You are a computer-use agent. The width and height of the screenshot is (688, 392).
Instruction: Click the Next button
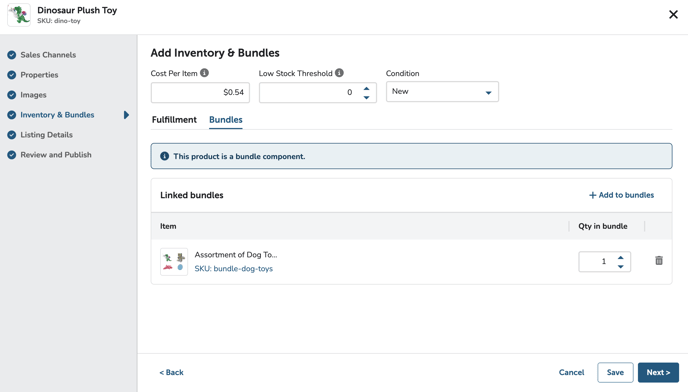pyautogui.click(x=658, y=372)
